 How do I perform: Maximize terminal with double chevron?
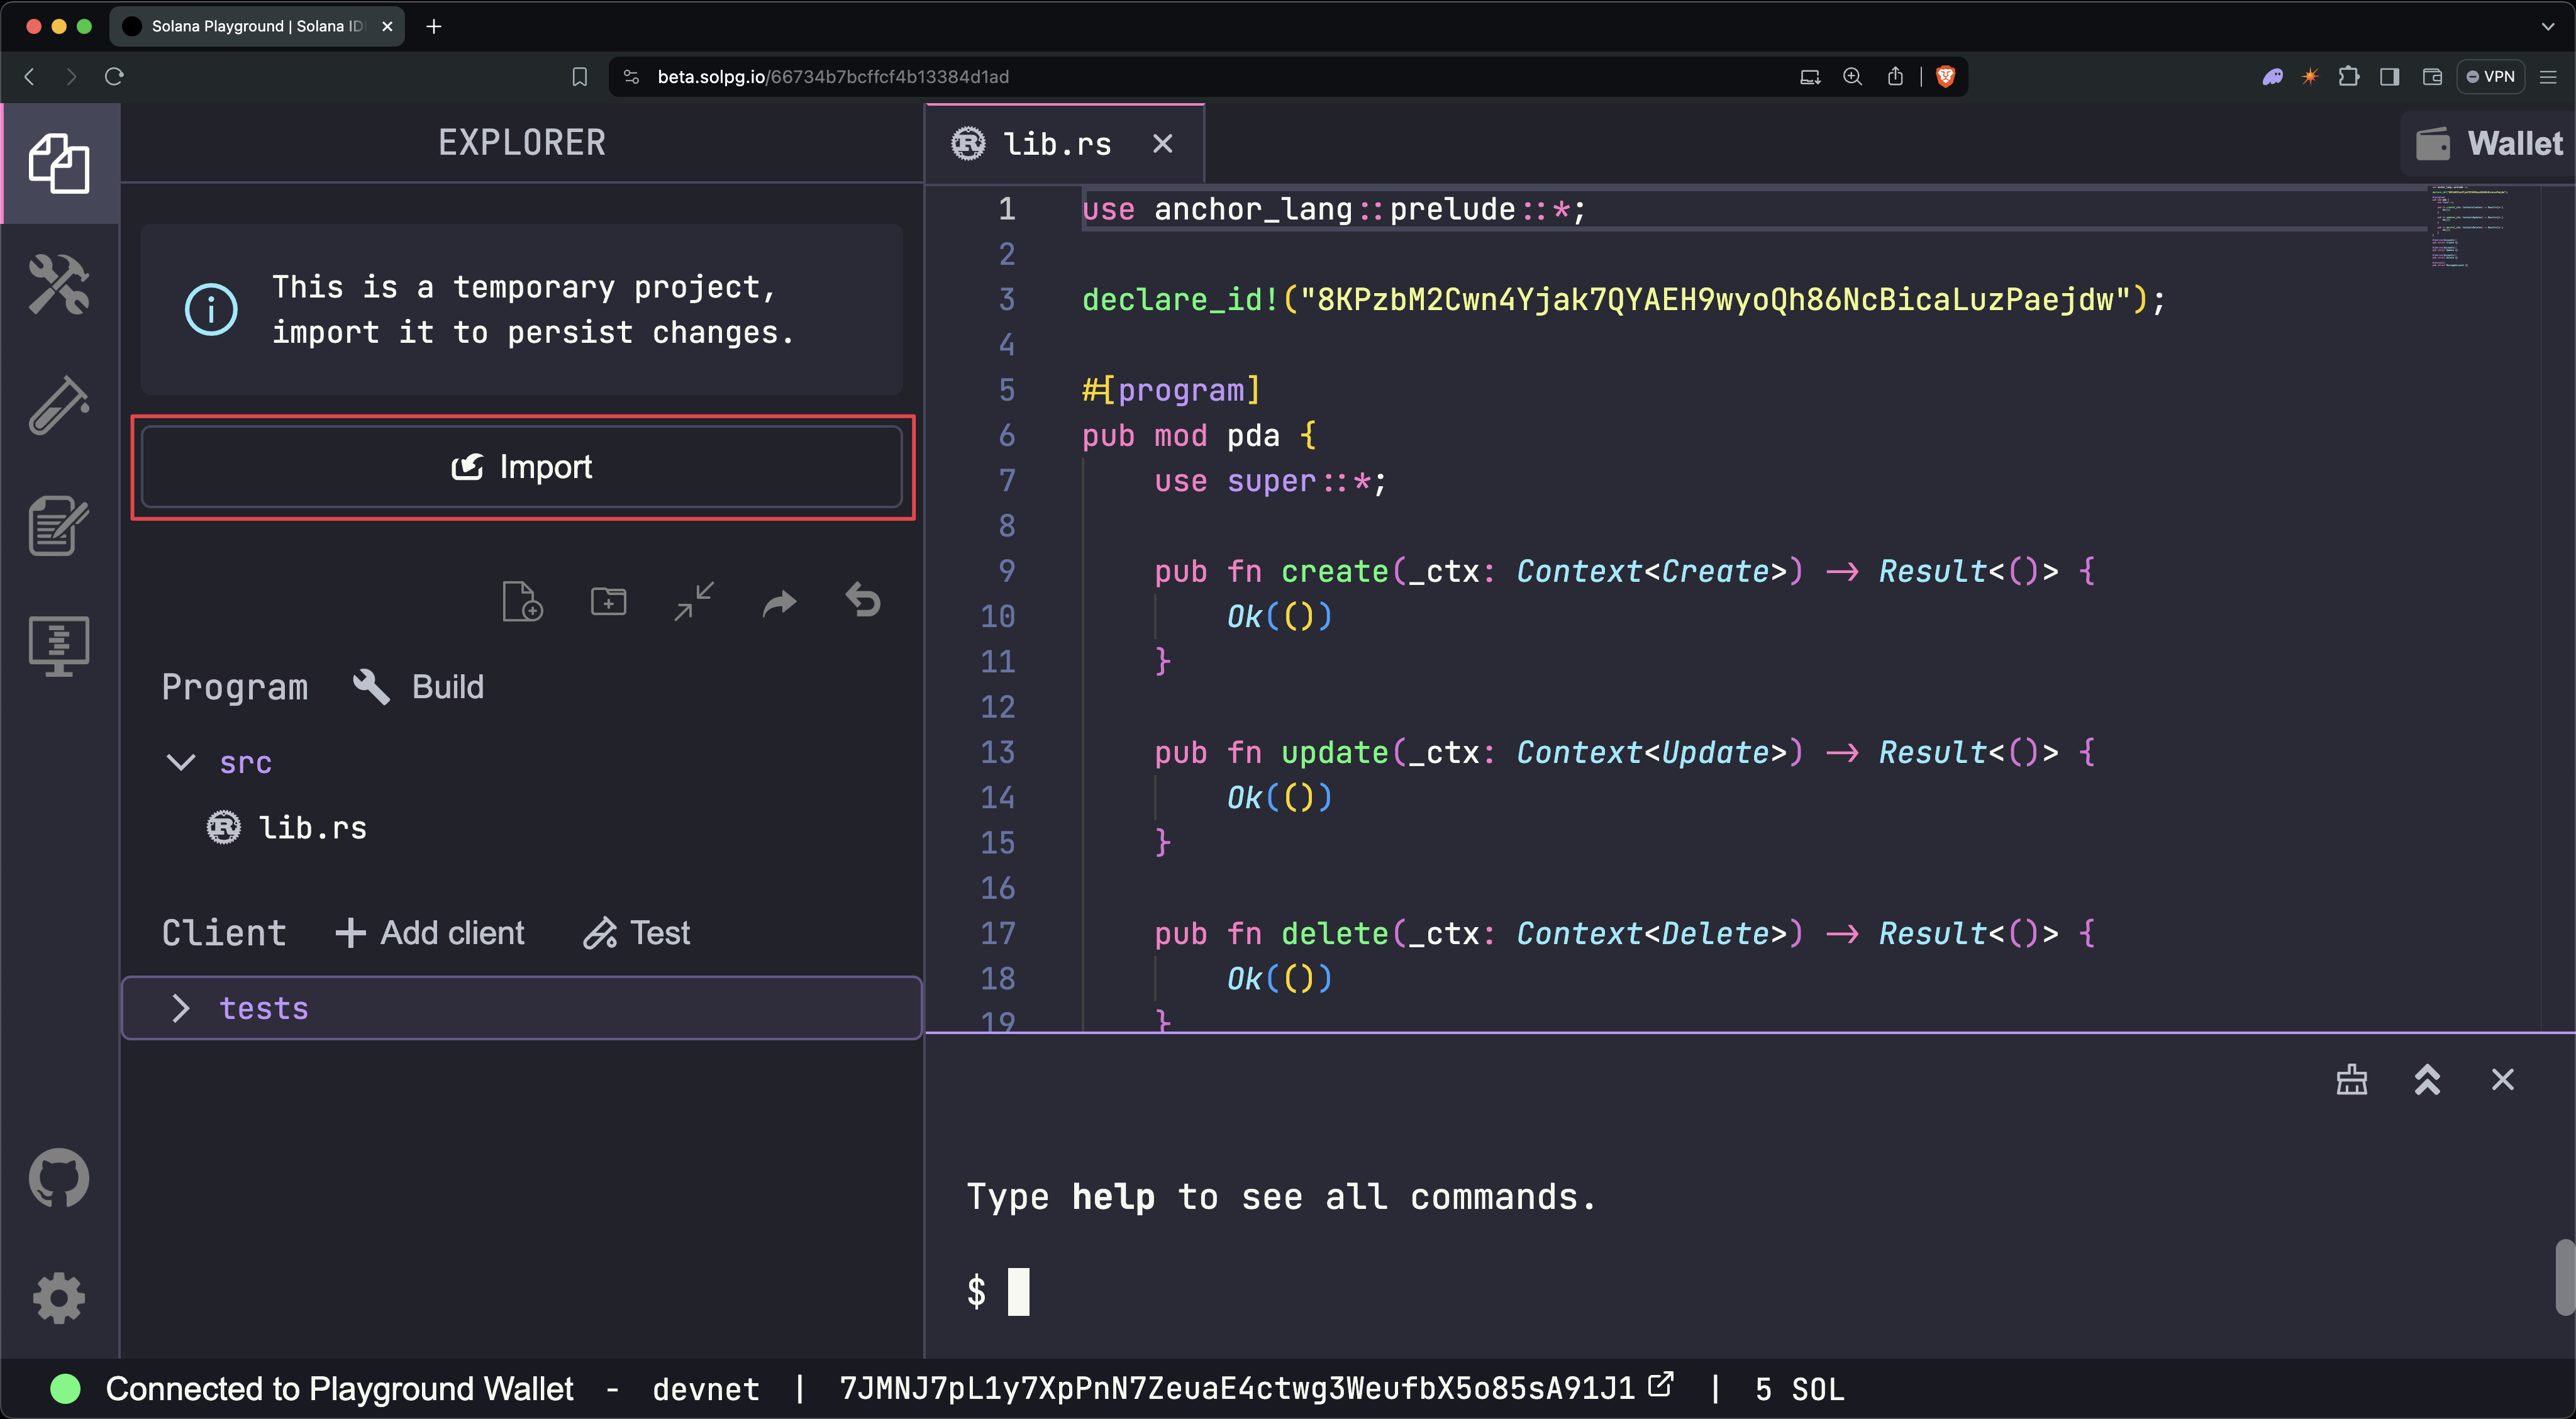(x=2427, y=1080)
